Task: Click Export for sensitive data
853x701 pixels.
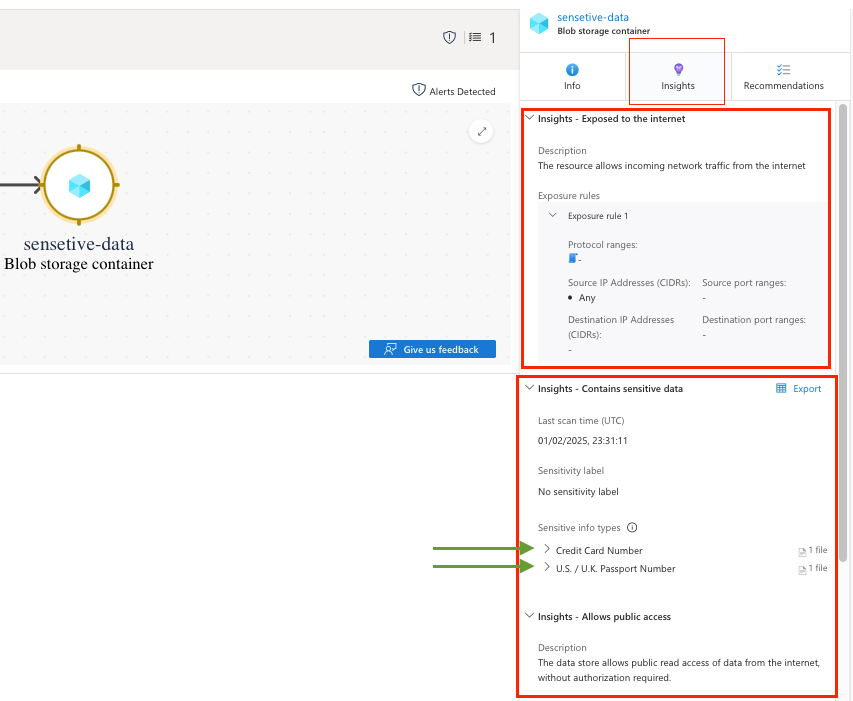Action: (798, 388)
